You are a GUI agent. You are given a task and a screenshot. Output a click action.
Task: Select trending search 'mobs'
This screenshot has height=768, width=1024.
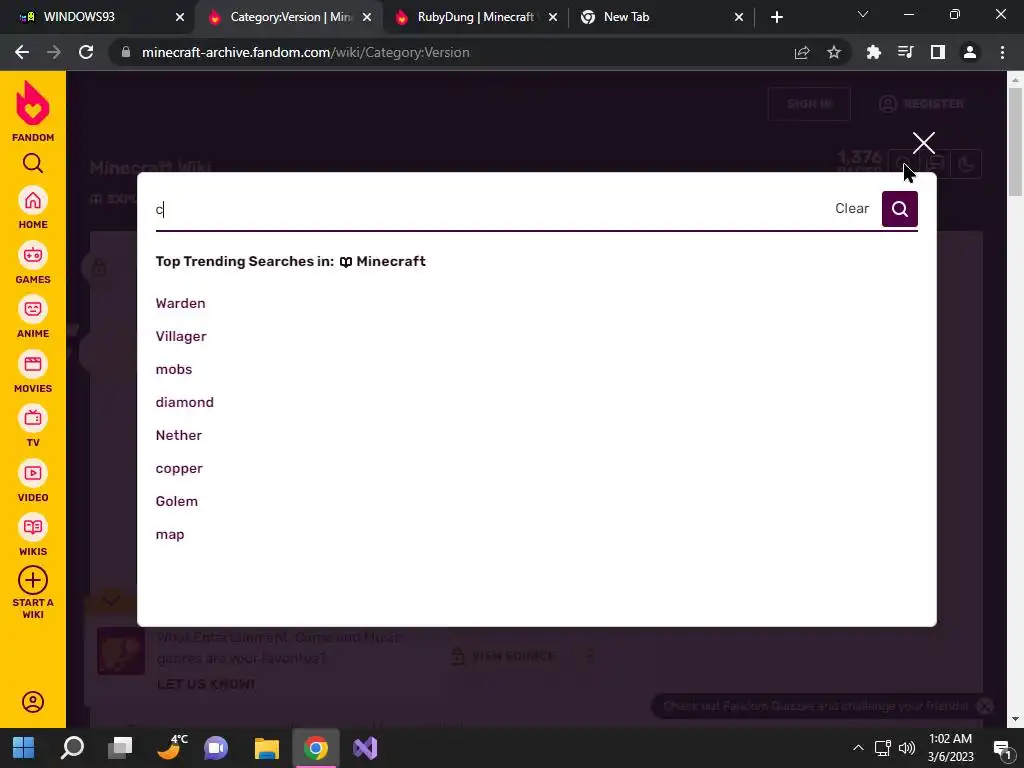174,369
